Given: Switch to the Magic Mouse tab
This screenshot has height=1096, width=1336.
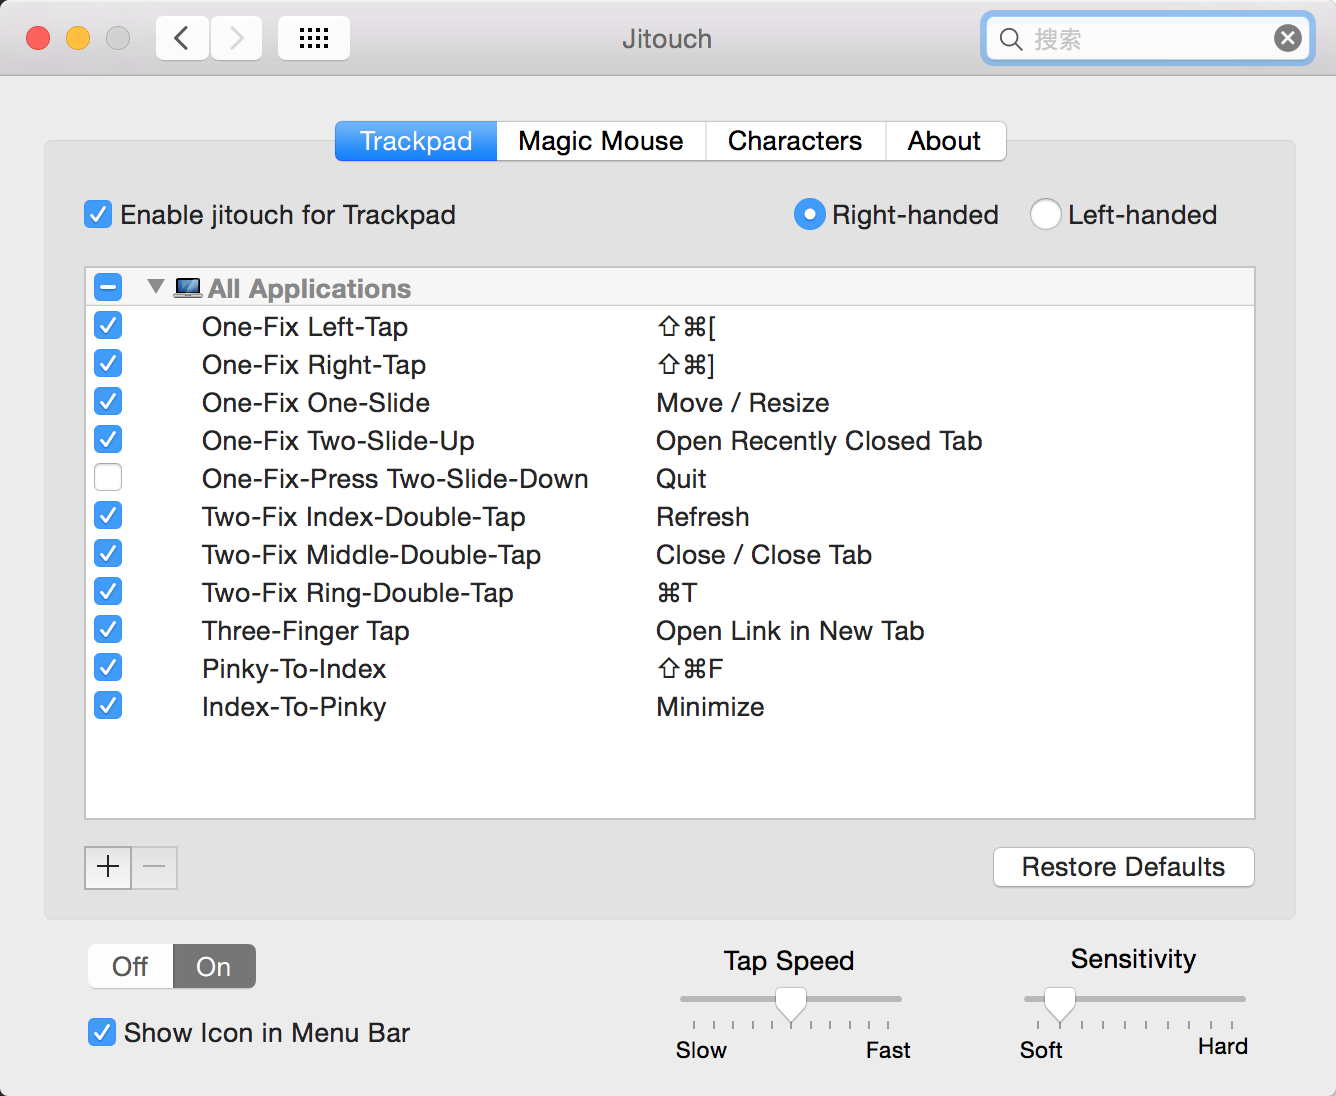Looking at the screenshot, I should [601, 141].
